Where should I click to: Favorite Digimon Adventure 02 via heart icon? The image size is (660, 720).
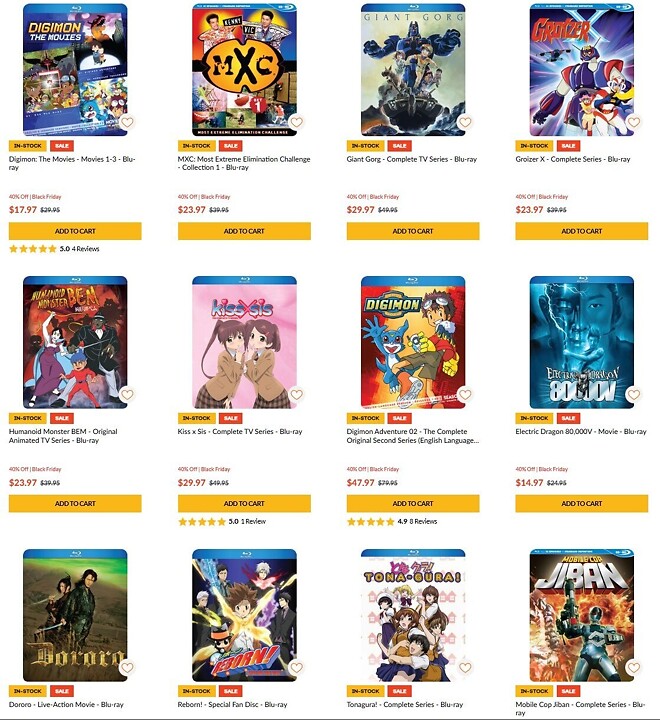(x=465, y=394)
